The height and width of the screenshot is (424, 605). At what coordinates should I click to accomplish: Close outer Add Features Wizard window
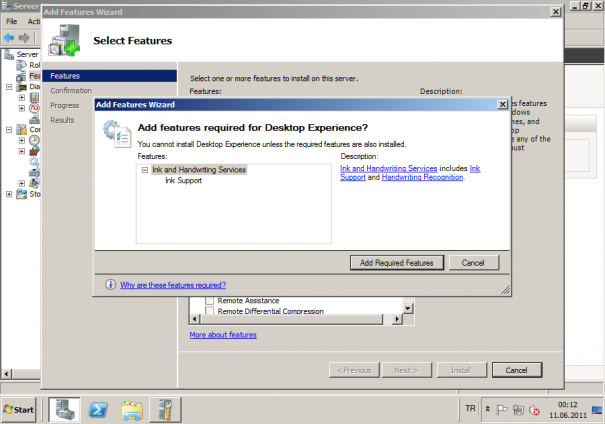point(556,12)
